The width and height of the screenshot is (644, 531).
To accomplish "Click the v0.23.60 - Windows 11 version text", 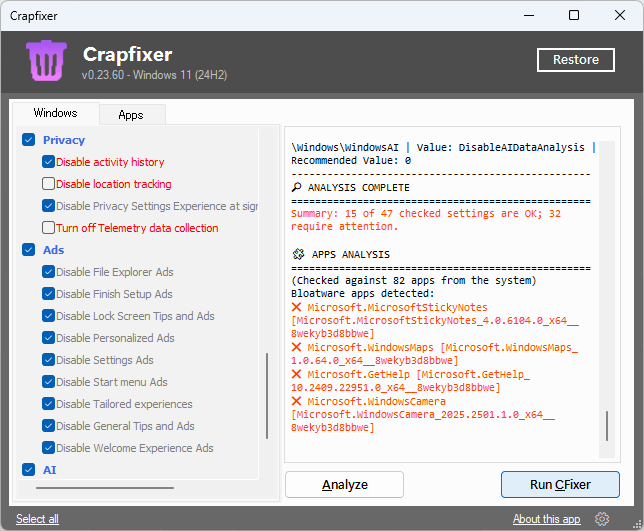I will click(x=154, y=75).
